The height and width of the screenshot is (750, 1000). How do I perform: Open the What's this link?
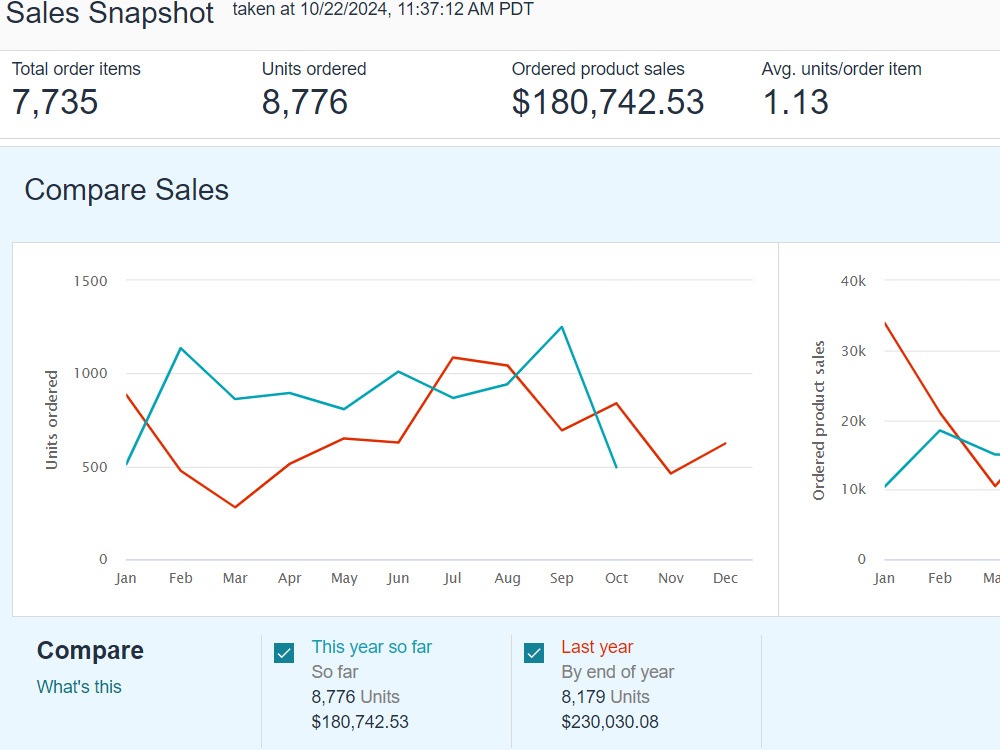tap(79, 687)
